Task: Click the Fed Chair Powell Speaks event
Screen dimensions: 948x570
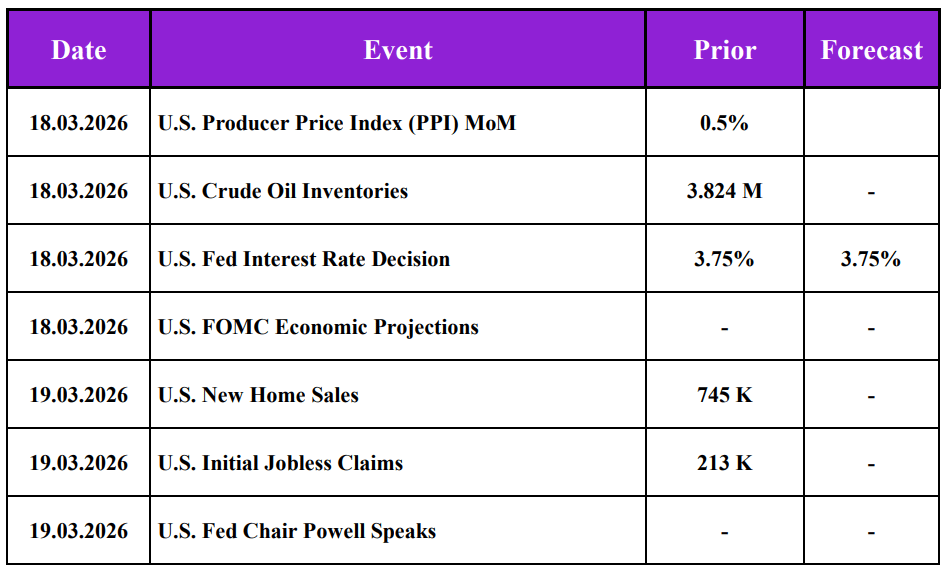Action: pyautogui.click(x=297, y=531)
